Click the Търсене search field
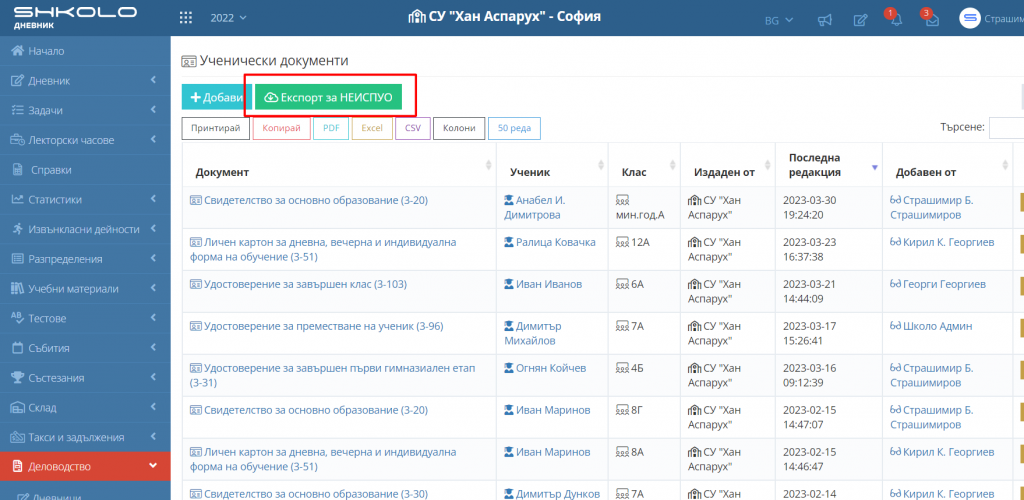This screenshot has height=500, width=1024. pyautogui.click(x=1006, y=128)
